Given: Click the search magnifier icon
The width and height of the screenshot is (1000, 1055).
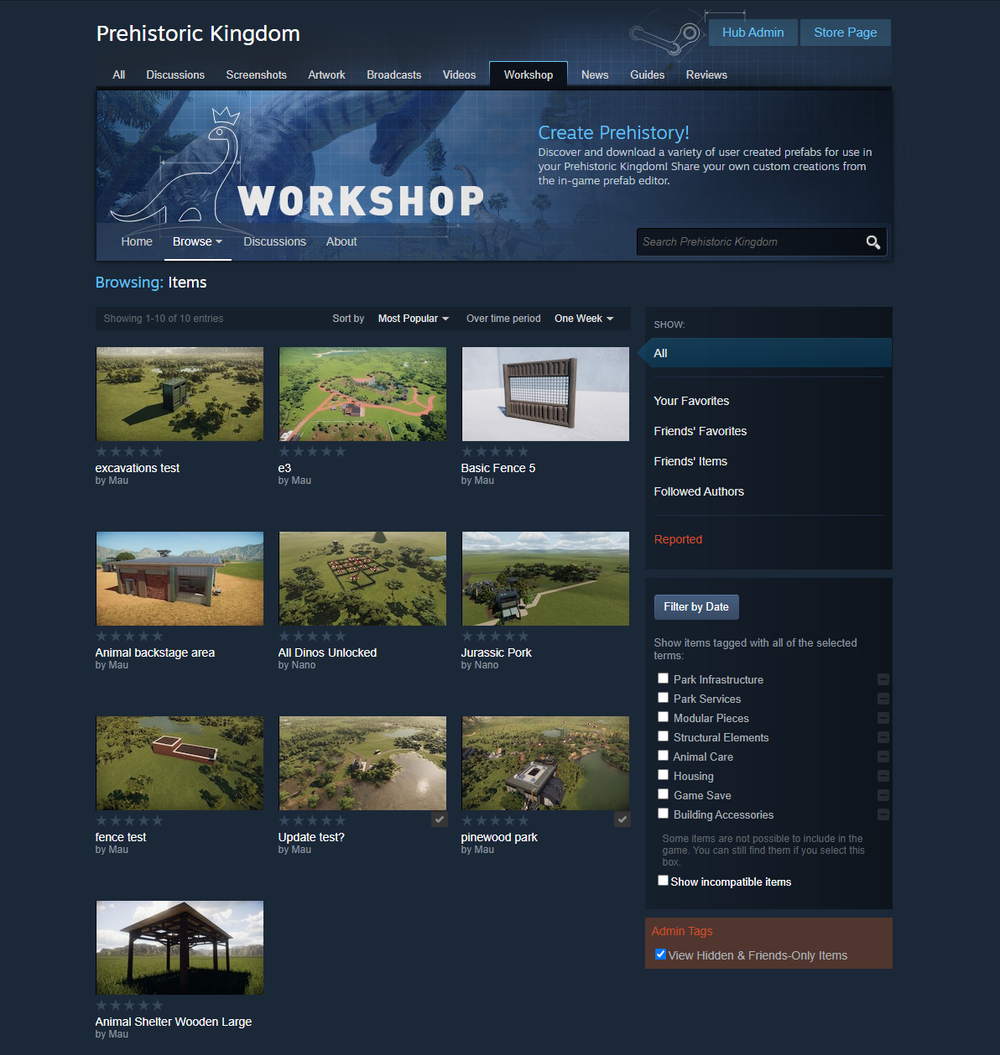Looking at the screenshot, I should pos(873,242).
